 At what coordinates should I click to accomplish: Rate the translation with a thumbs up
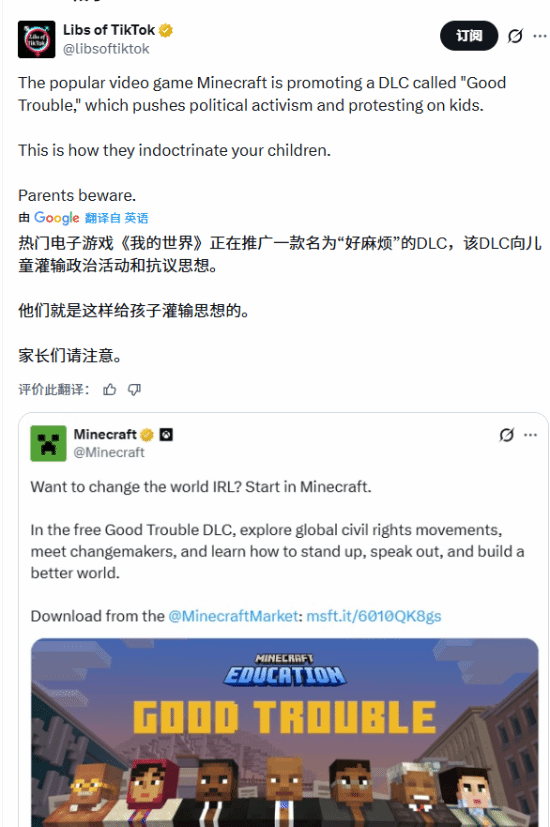(110, 390)
